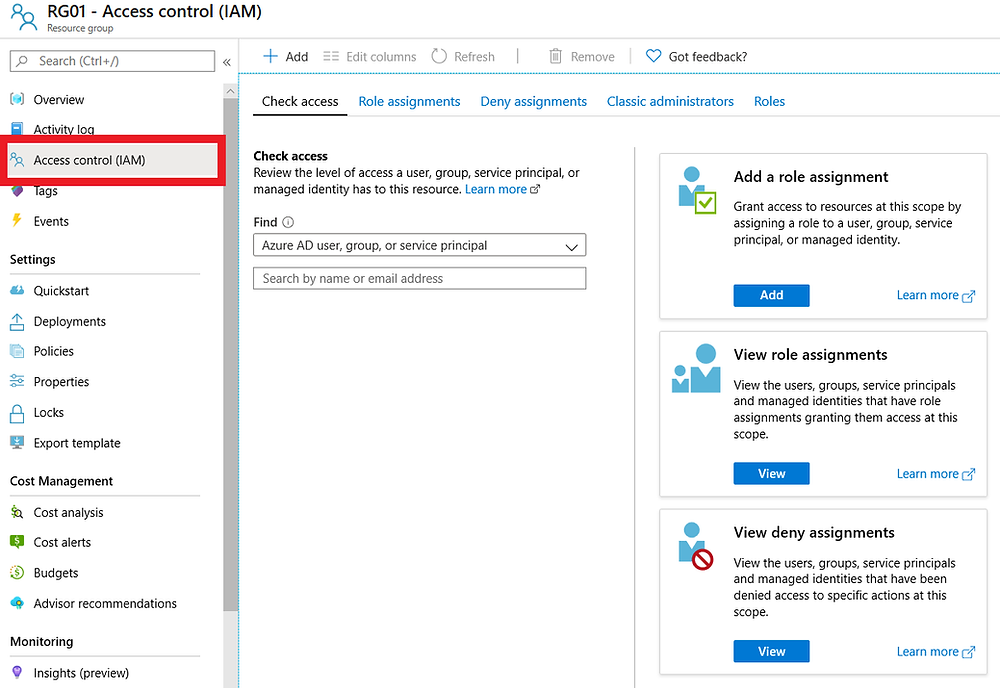Click the Edit columns icon

point(330,56)
